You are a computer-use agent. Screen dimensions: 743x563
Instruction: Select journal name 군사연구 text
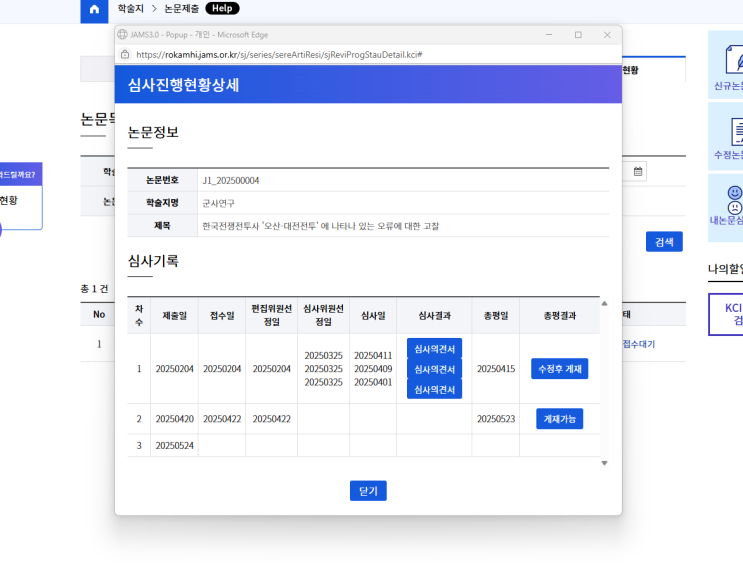(x=218, y=203)
